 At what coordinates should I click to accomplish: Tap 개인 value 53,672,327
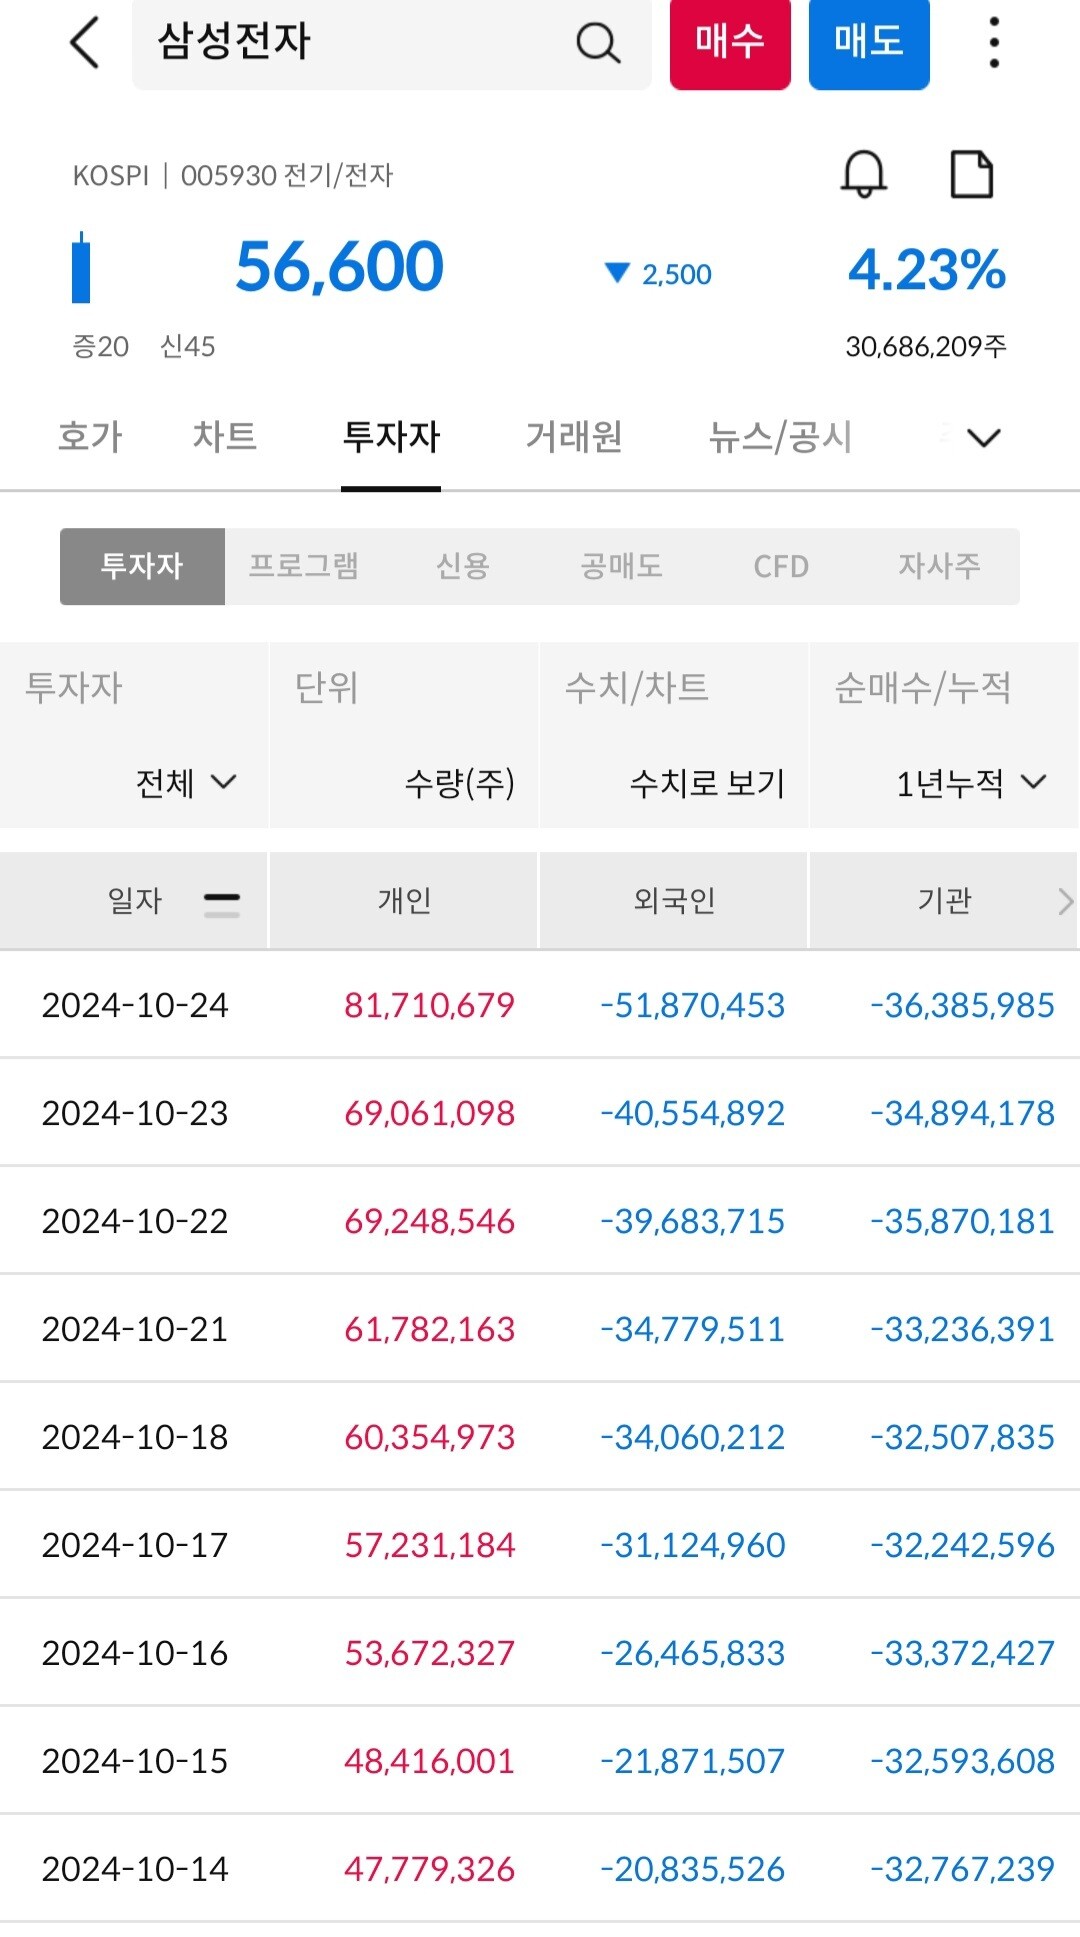(429, 1653)
